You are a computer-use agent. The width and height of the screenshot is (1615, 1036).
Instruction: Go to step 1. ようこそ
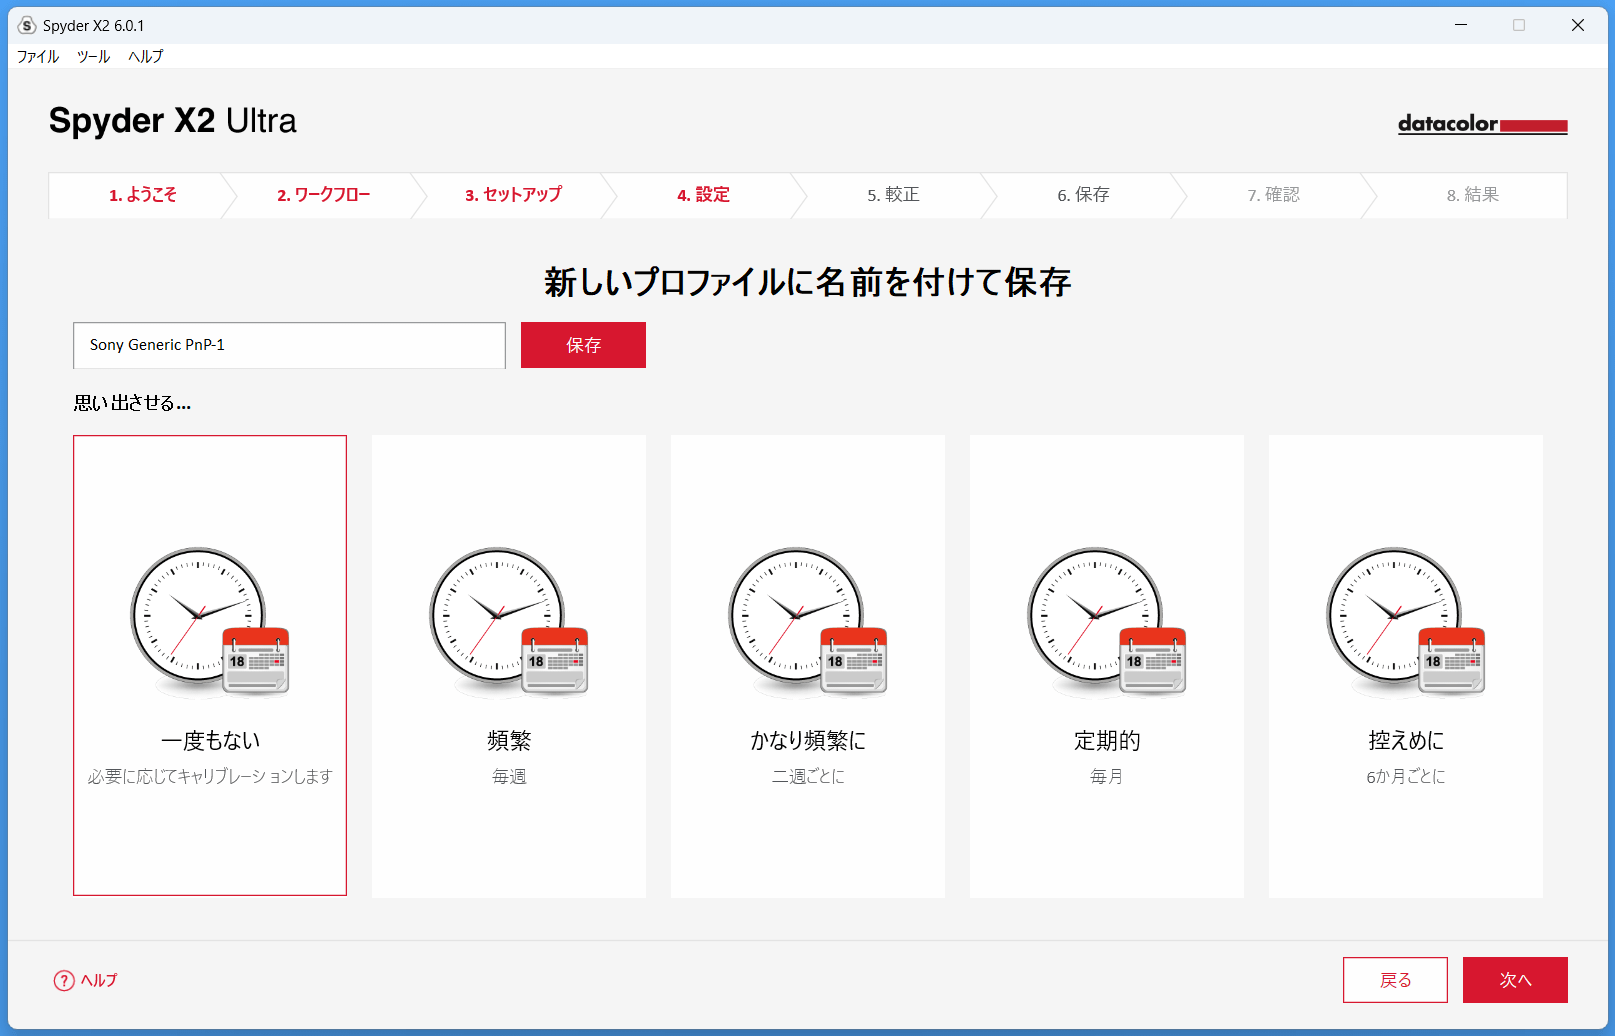click(x=143, y=195)
